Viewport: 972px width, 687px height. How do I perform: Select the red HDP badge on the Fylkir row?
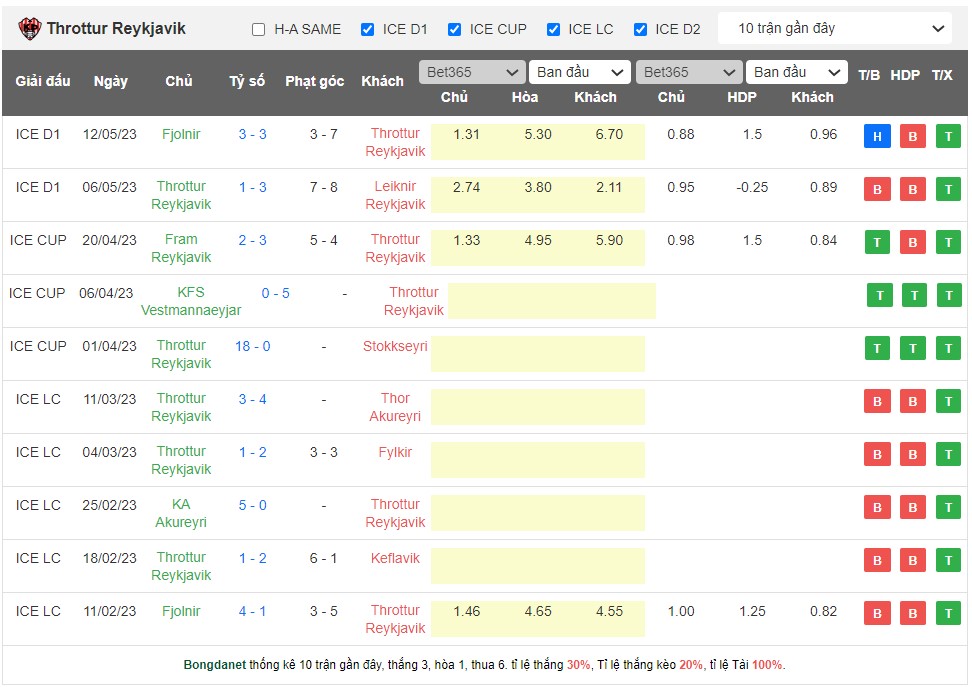tap(912, 454)
